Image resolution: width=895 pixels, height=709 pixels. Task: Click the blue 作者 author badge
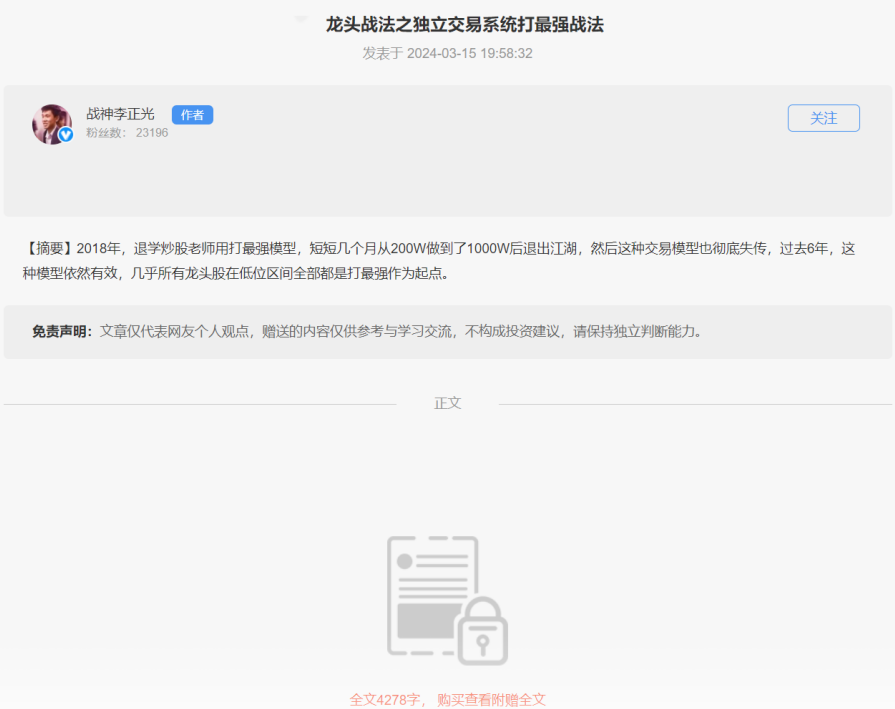(x=192, y=115)
